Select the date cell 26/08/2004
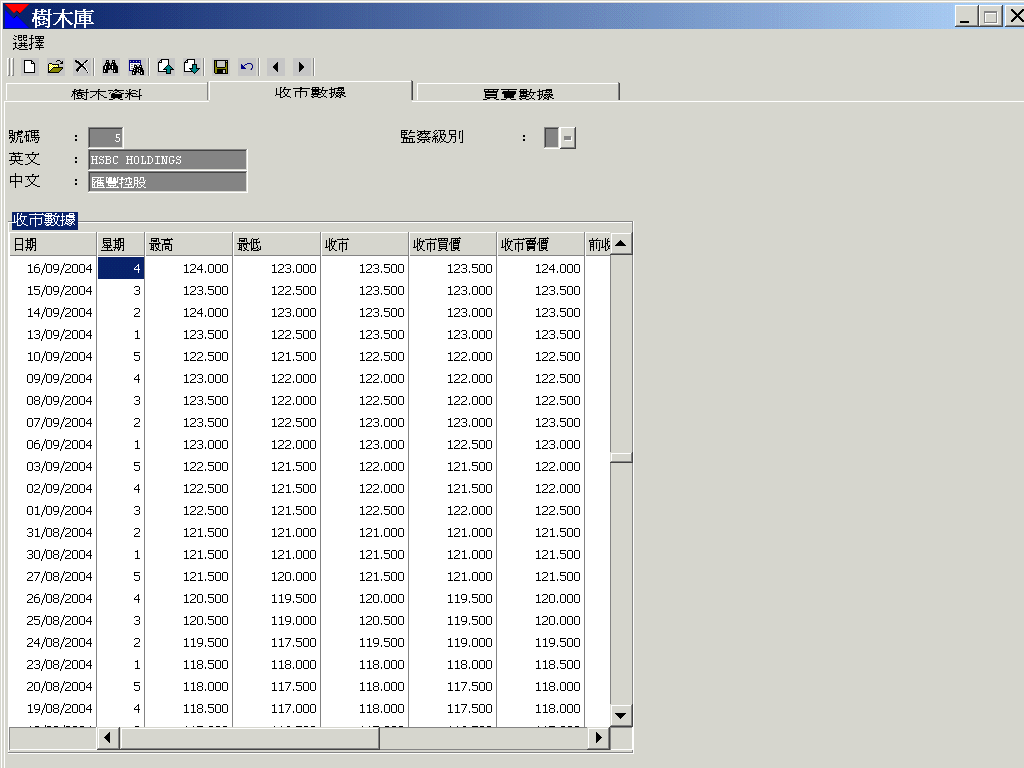This screenshot has width=1024, height=768. (x=53, y=598)
